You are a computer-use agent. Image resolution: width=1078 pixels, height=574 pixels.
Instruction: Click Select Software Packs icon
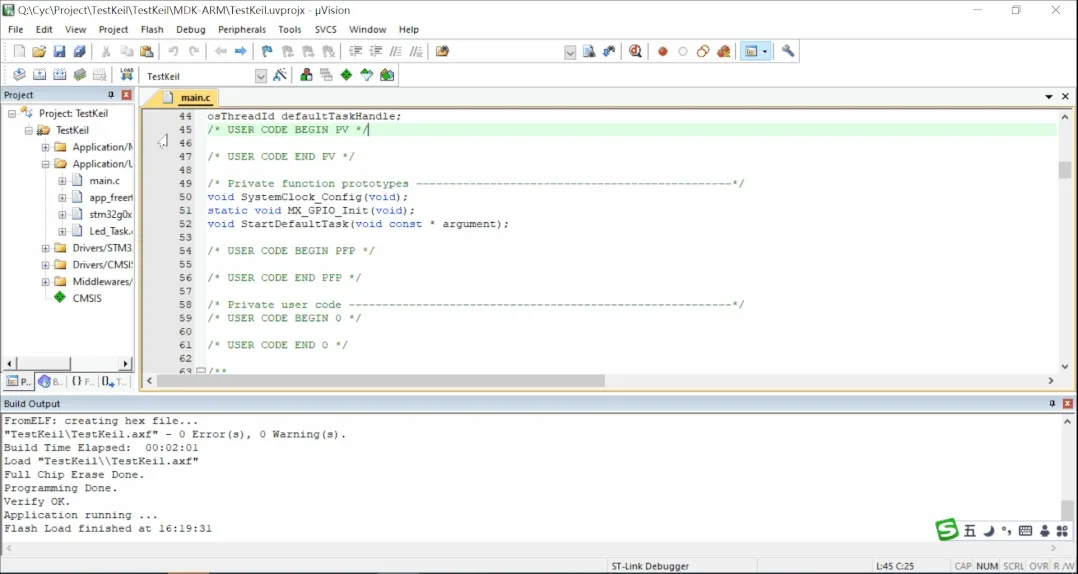(366, 75)
